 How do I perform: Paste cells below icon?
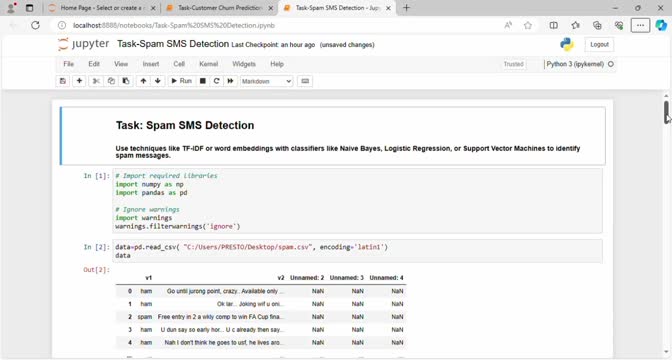(x=126, y=81)
